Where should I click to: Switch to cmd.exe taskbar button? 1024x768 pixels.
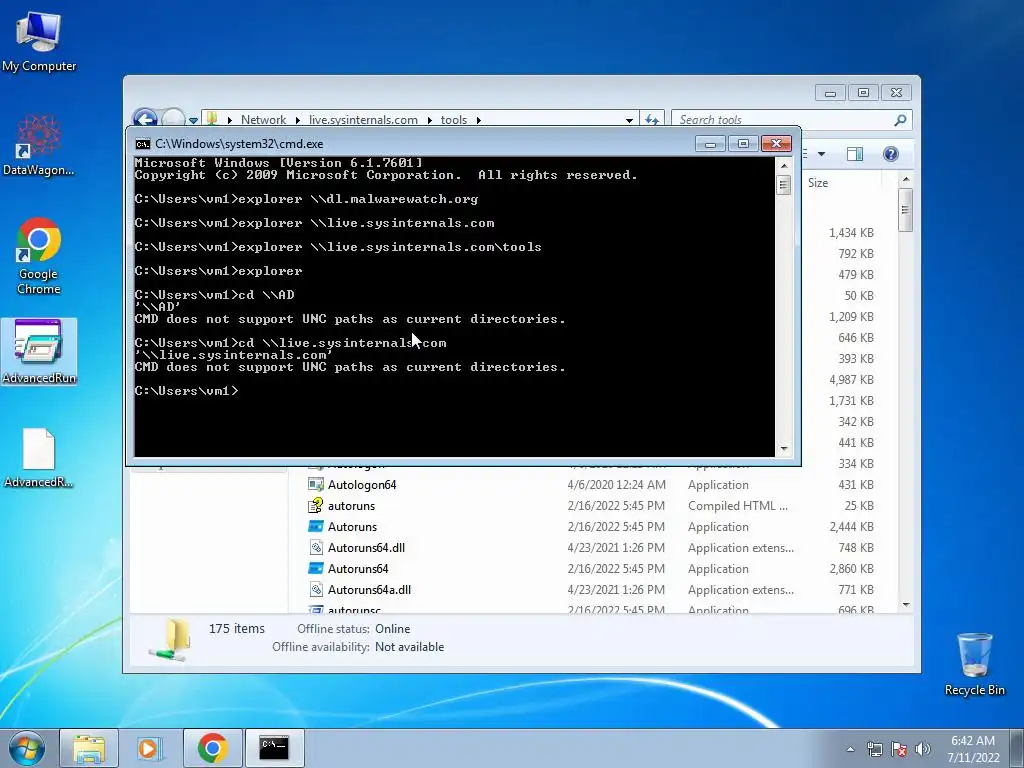coord(274,748)
